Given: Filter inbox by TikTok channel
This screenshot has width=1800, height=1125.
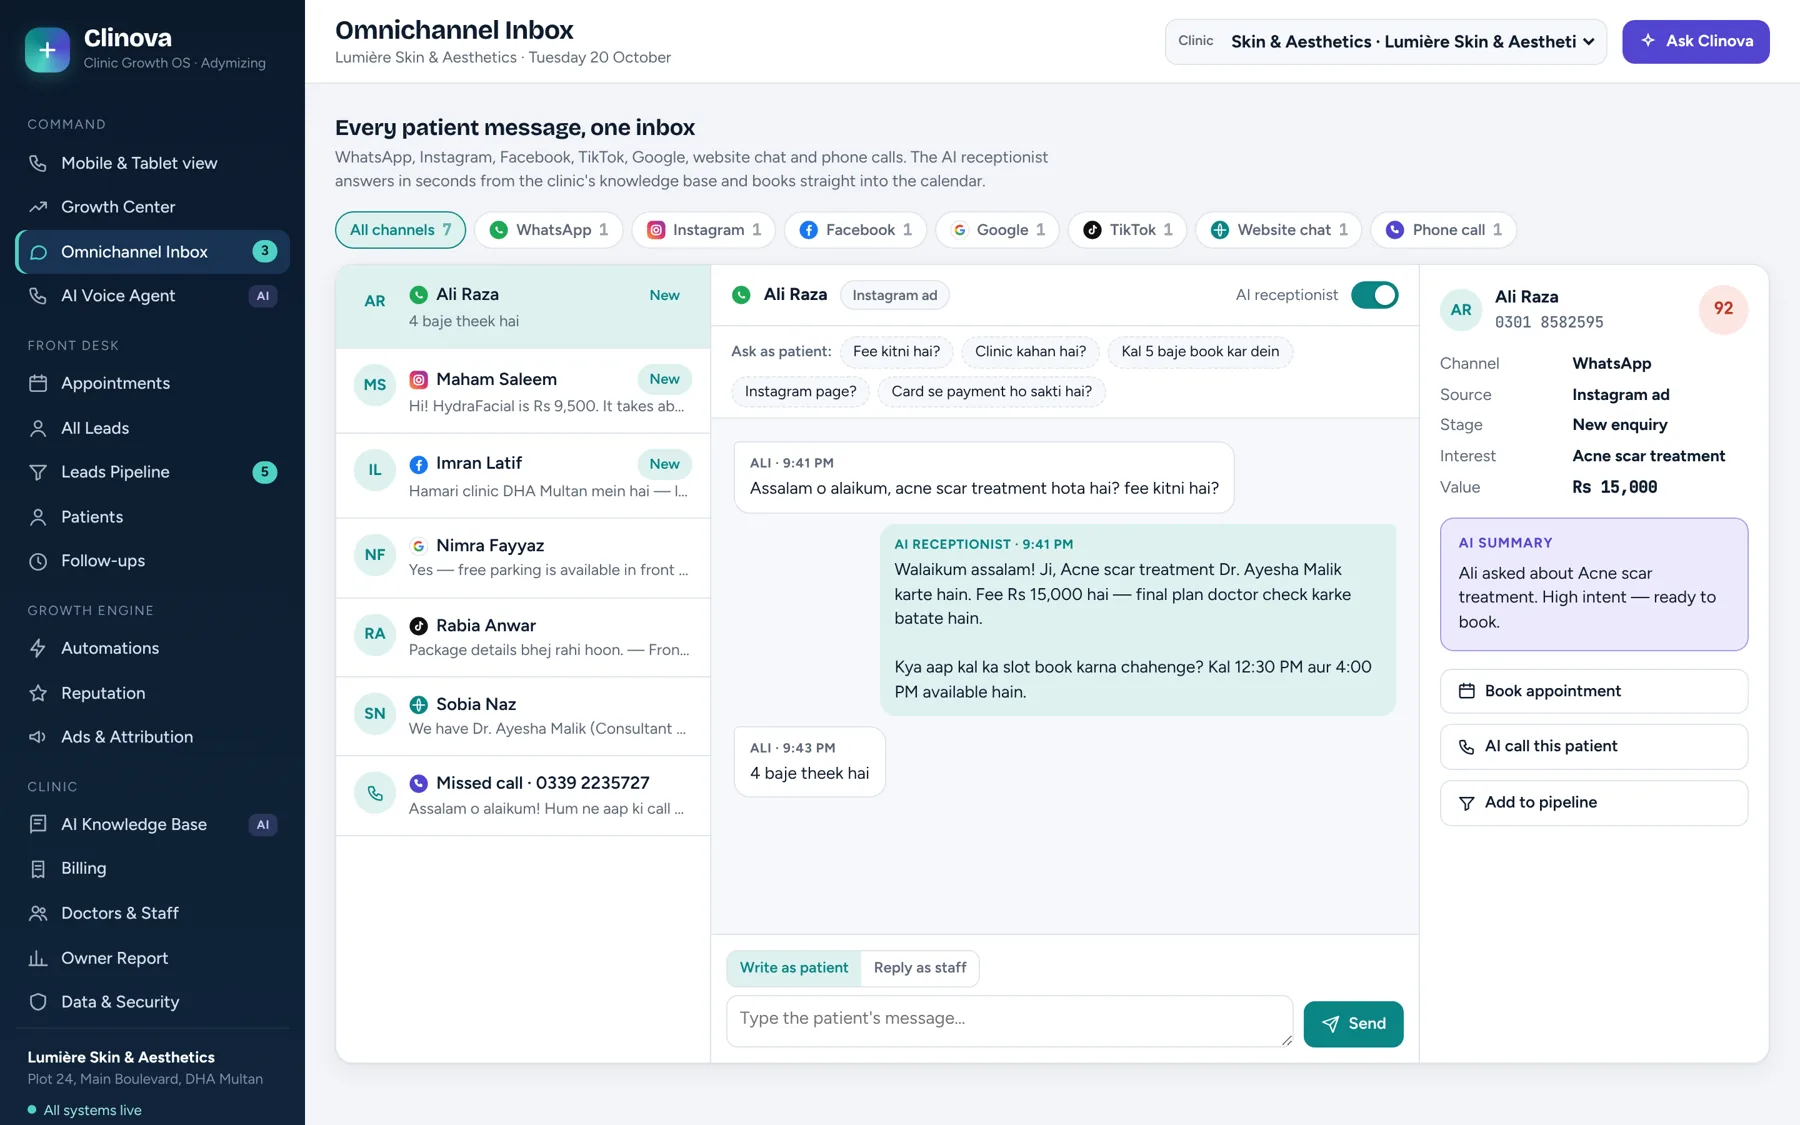Looking at the screenshot, I should click(1128, 230).
